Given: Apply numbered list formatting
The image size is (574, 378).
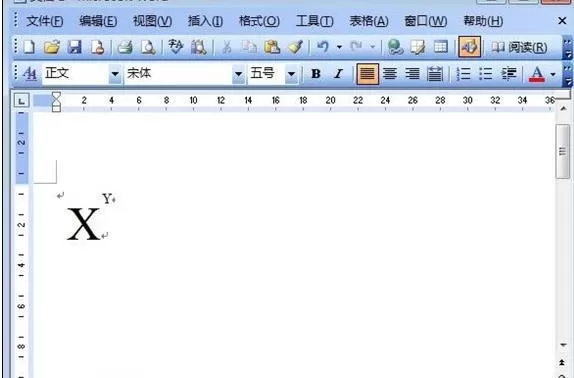Looking at the screenshot, I should click(x=463, y=74).
